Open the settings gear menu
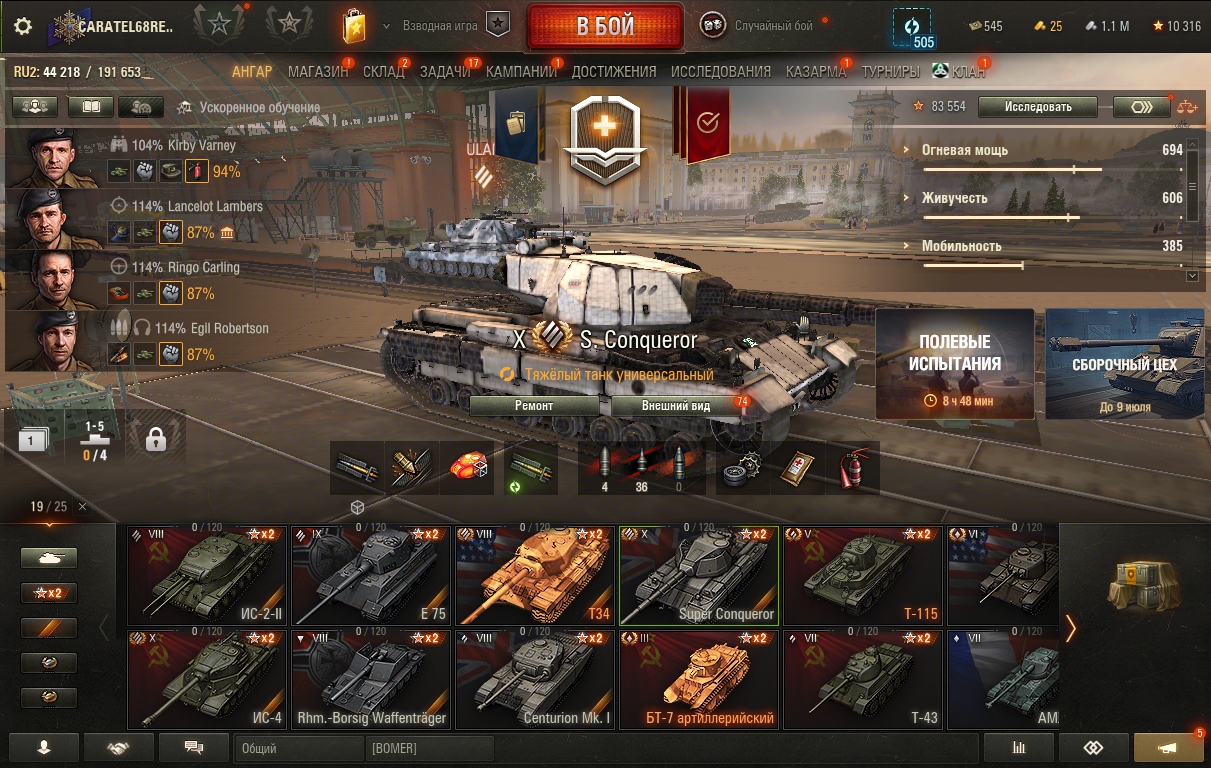Screen dimensions: 1211x768 coord(22,27)
